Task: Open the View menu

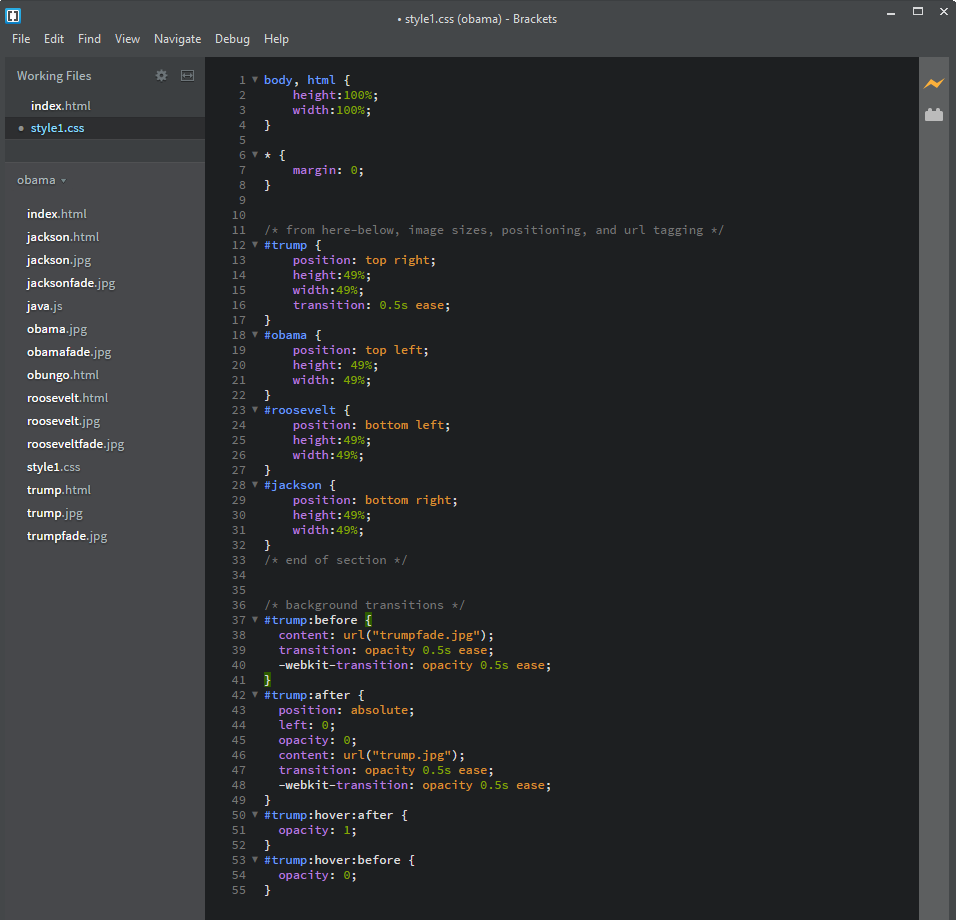Action: (x=127, y=38)
